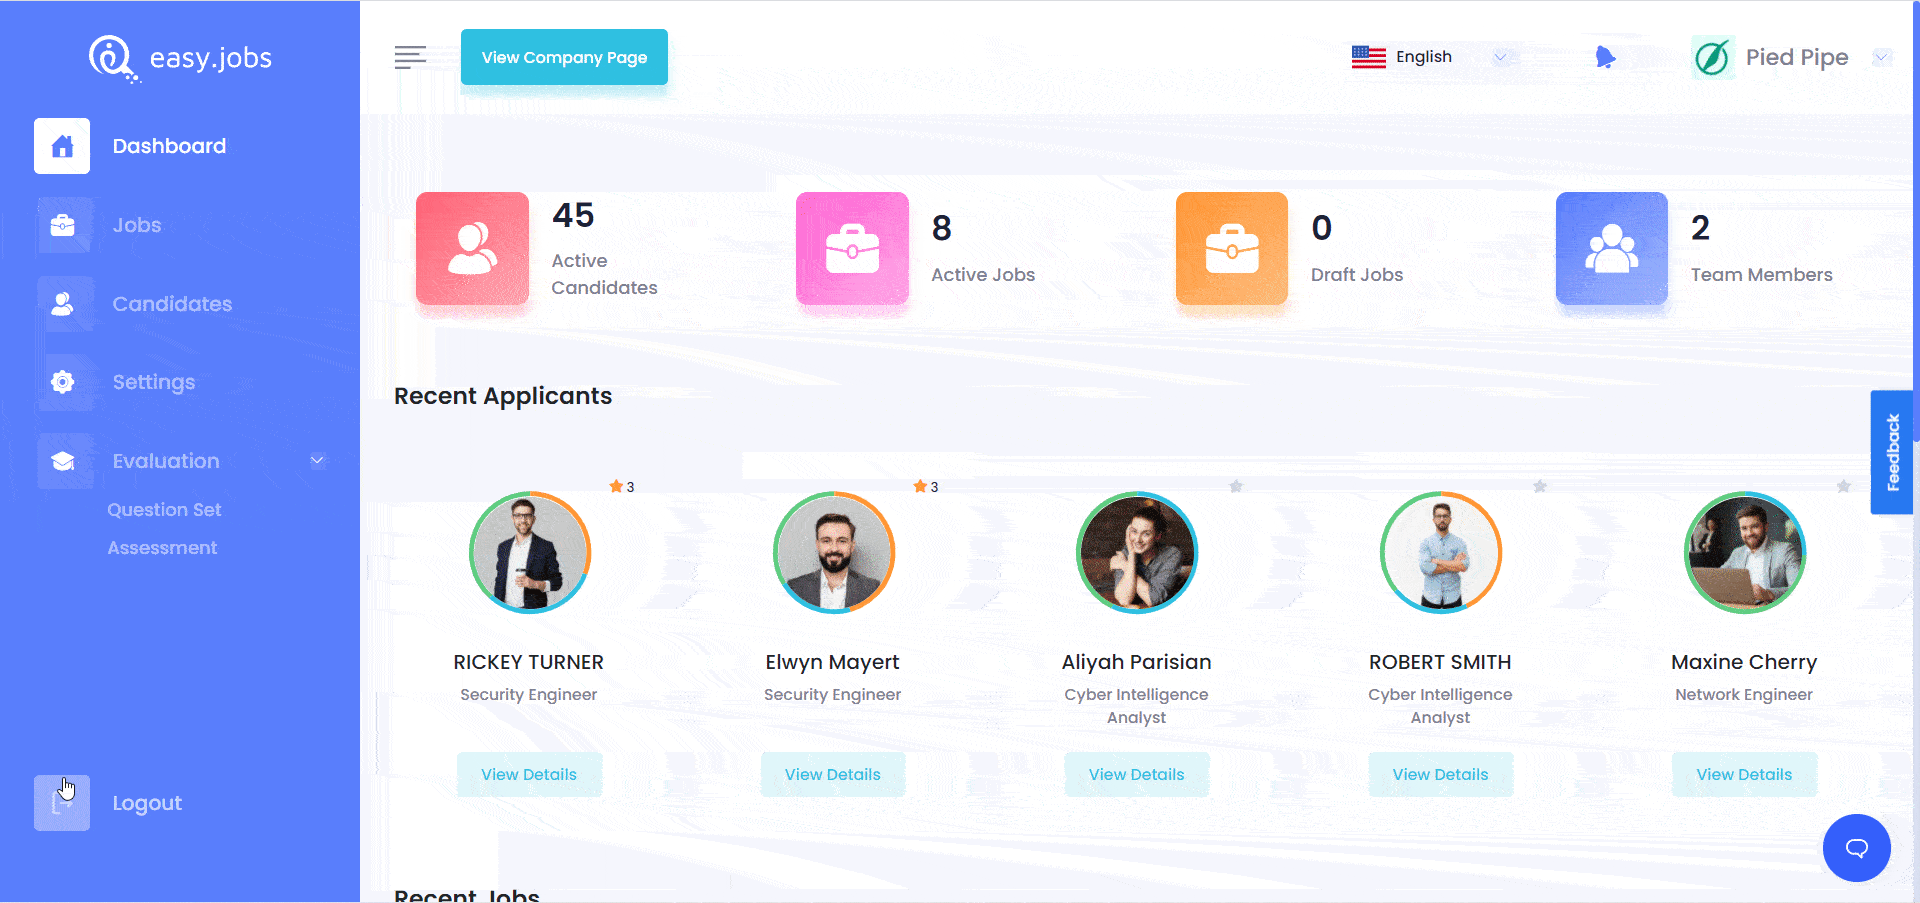1920x903 pixels.
Task: Click View Company Page button
Action: [564, 57]
